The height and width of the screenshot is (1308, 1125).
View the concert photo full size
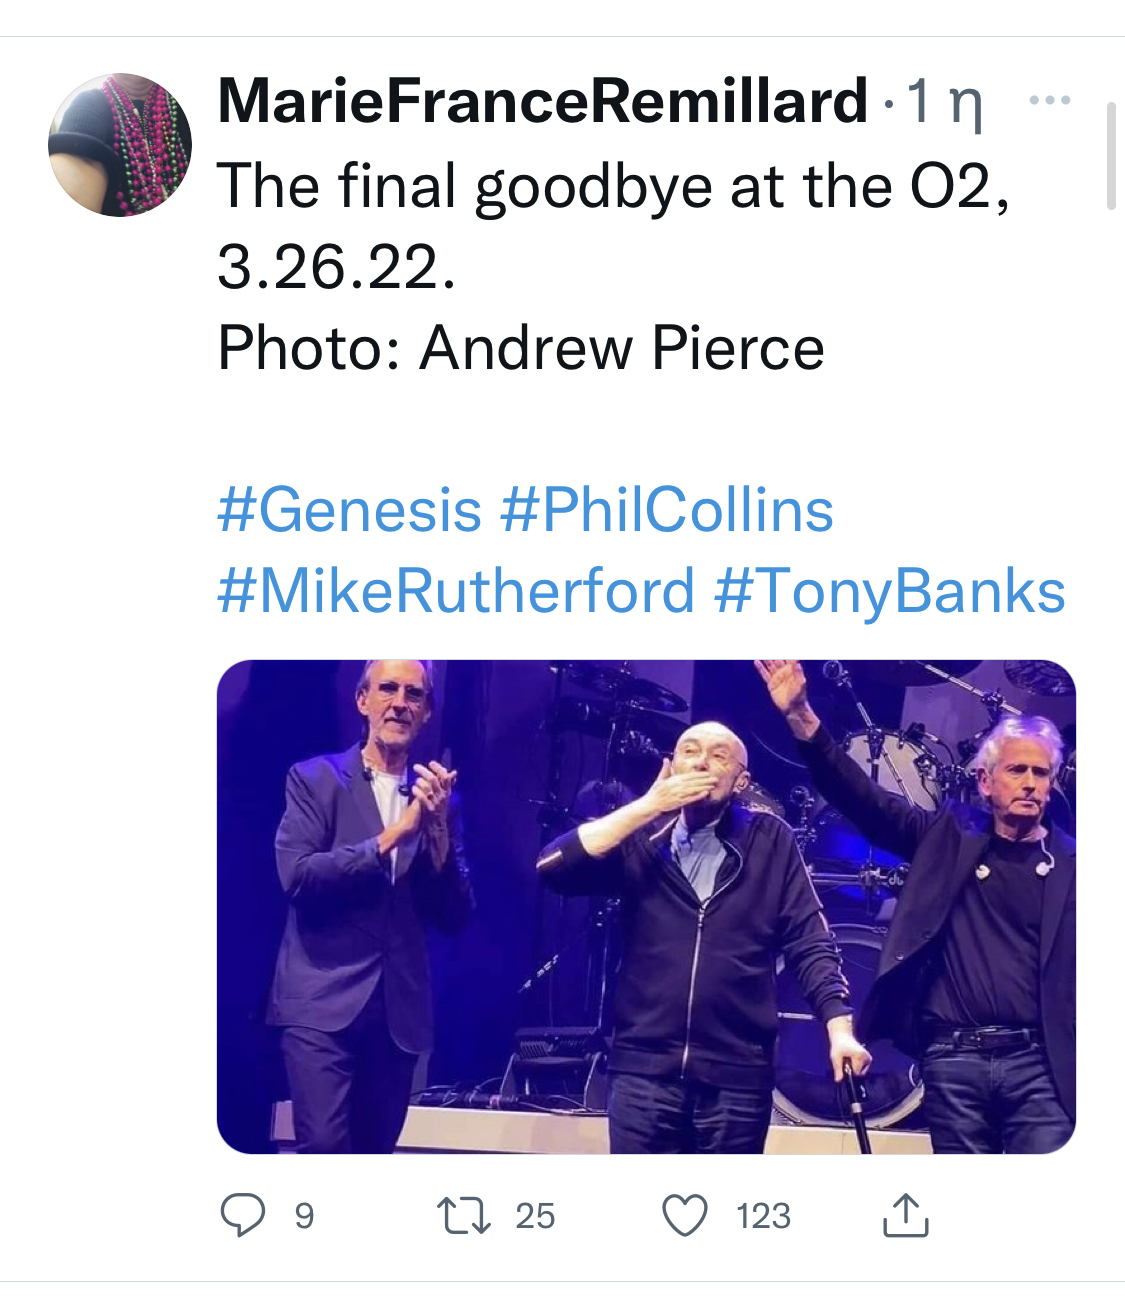tap(646, 906)
